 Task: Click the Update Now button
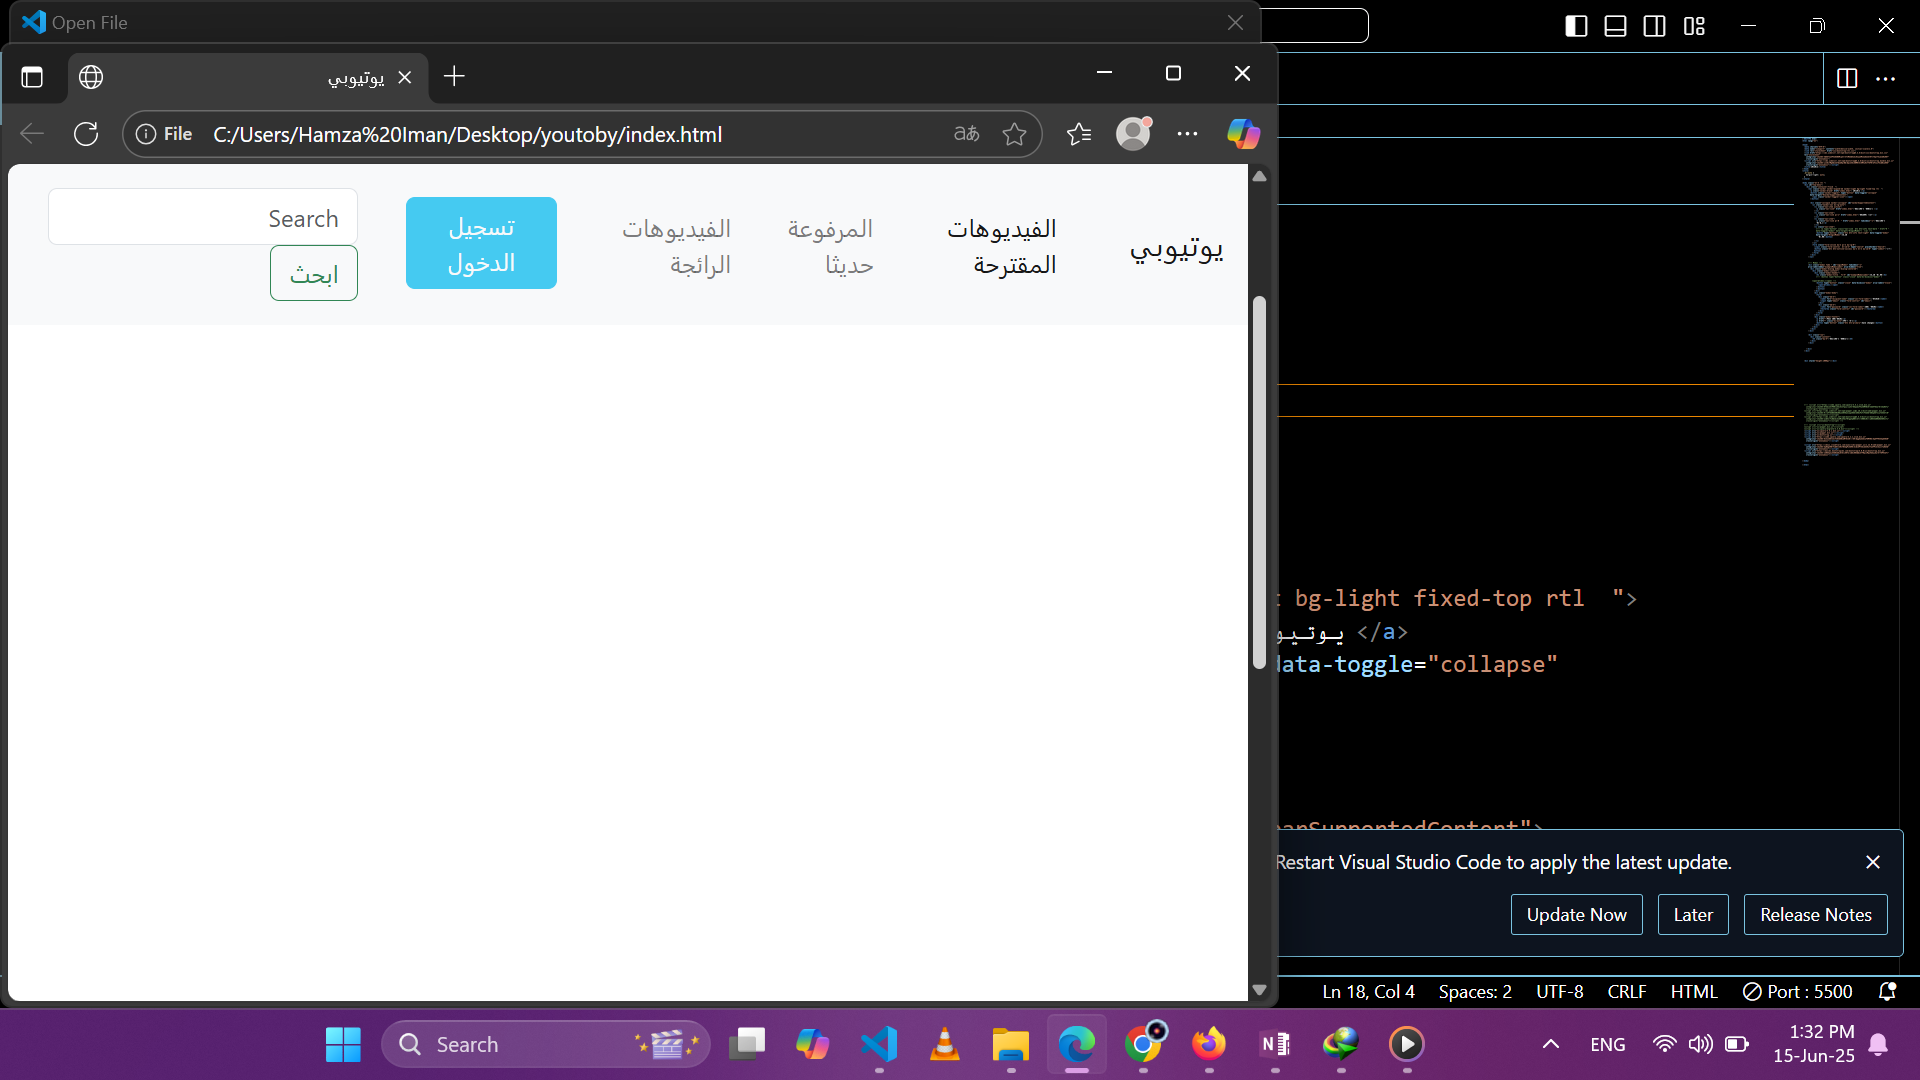[1576, 914]
